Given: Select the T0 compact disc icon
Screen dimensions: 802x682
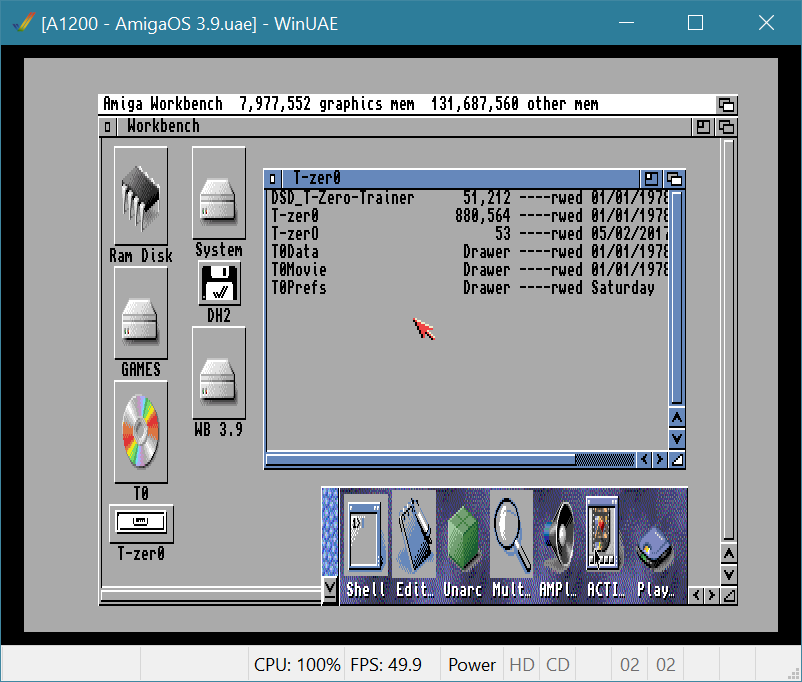Looking at the screenshot, I should coord(141,432).
